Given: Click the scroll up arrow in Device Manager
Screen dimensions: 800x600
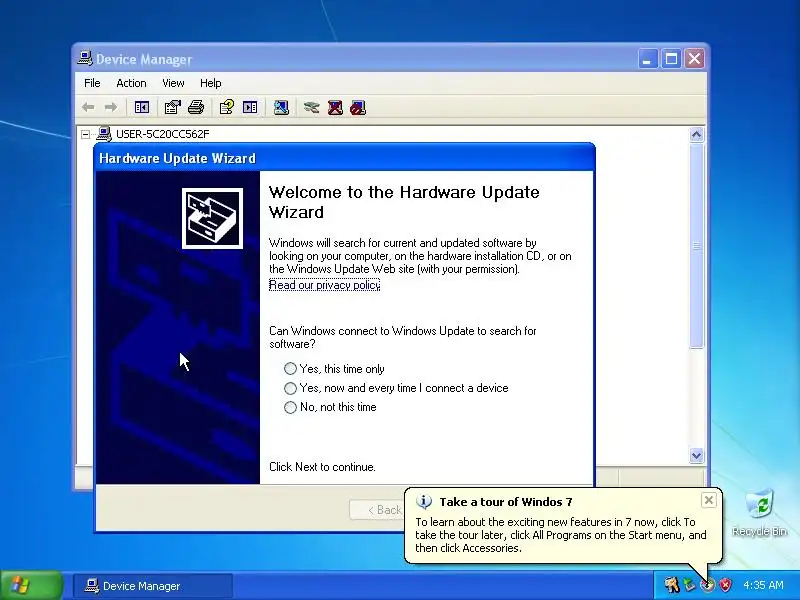Looking at the screenshot, I should (696, 135).
